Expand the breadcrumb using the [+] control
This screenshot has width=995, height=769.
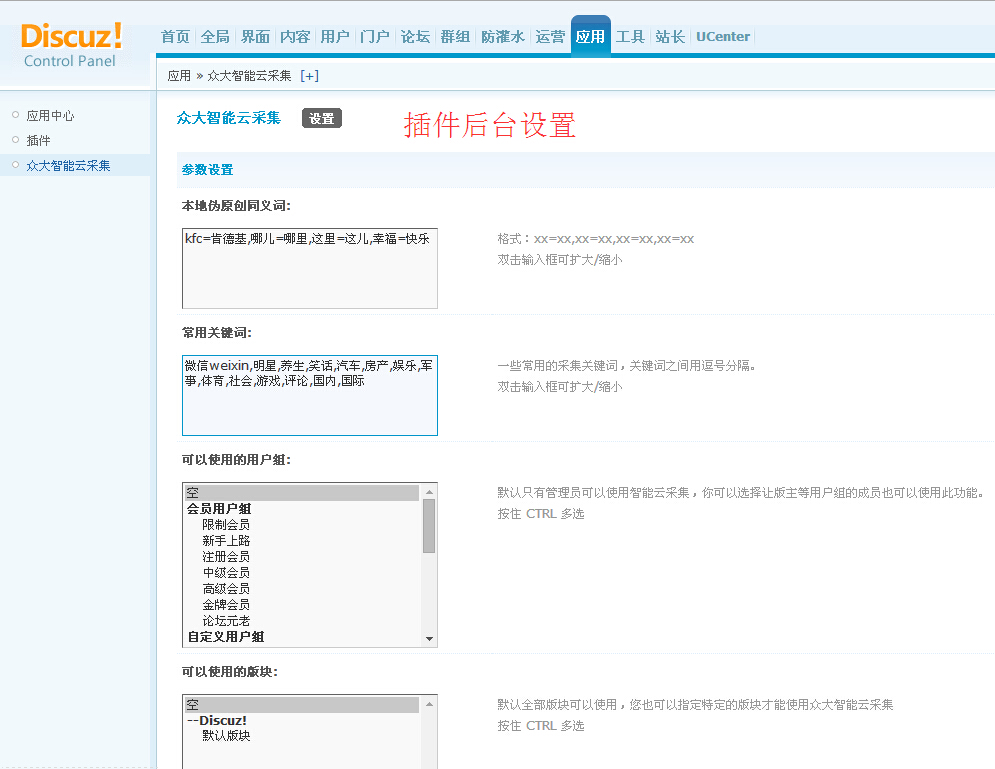(x=308, y=74)
